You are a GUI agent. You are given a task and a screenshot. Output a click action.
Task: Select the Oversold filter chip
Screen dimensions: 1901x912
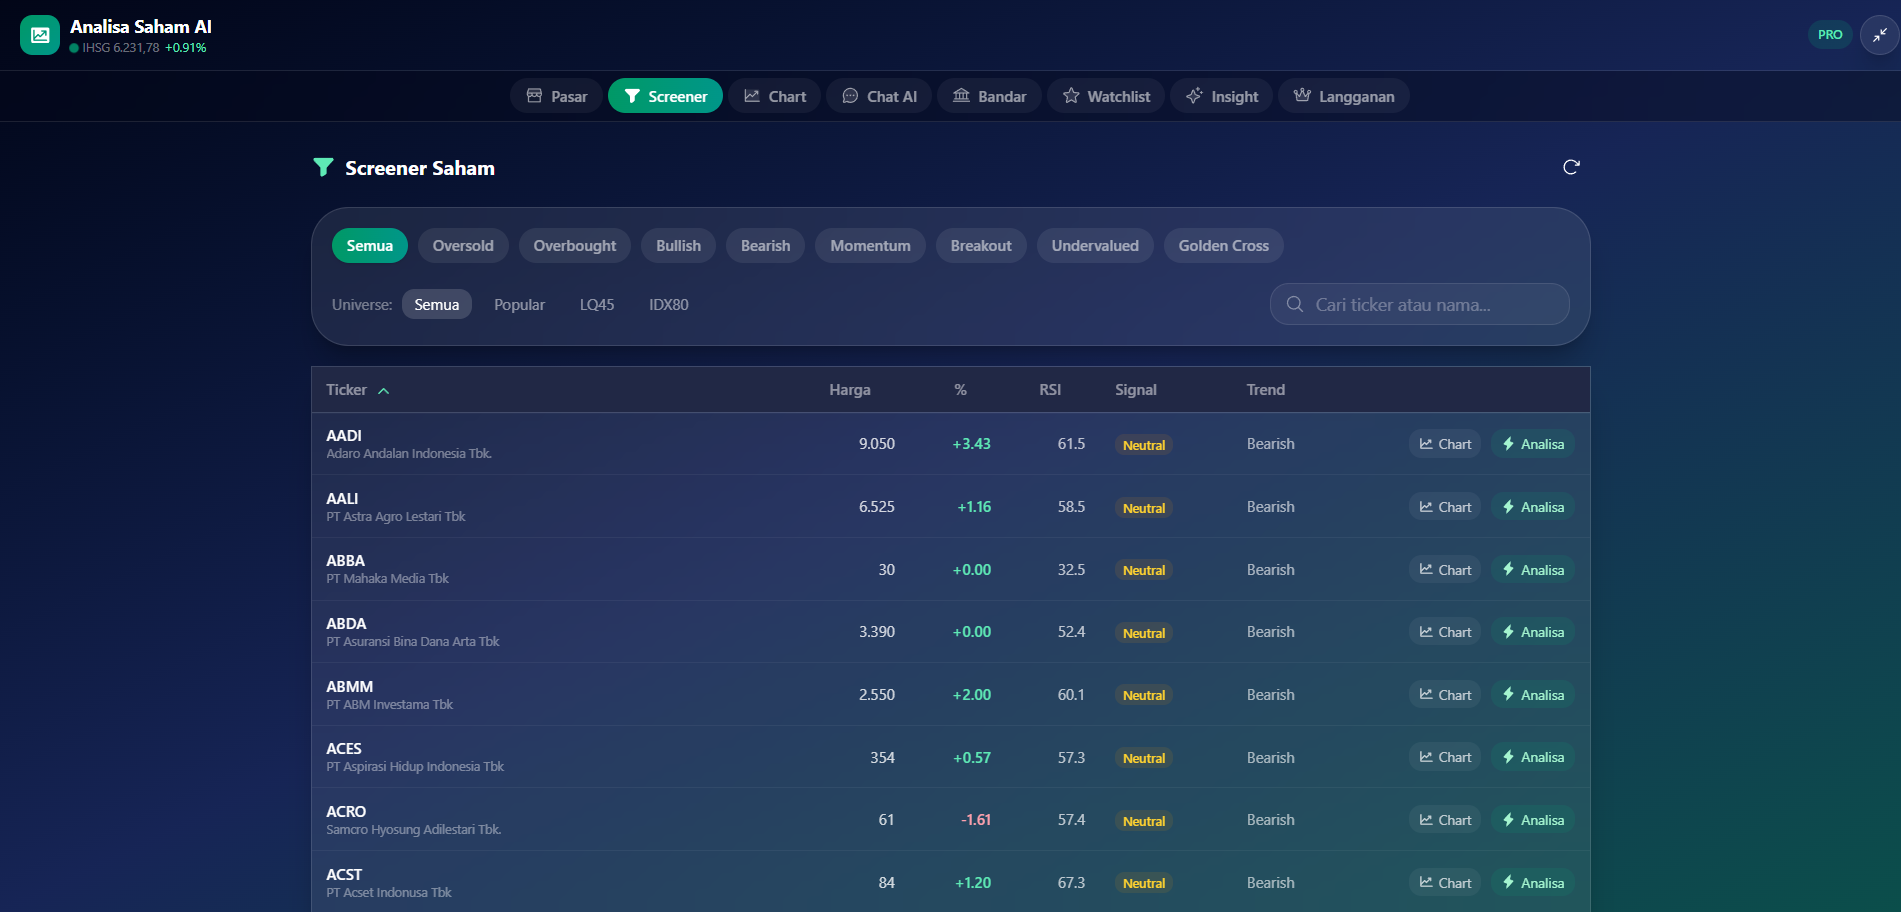463,246
